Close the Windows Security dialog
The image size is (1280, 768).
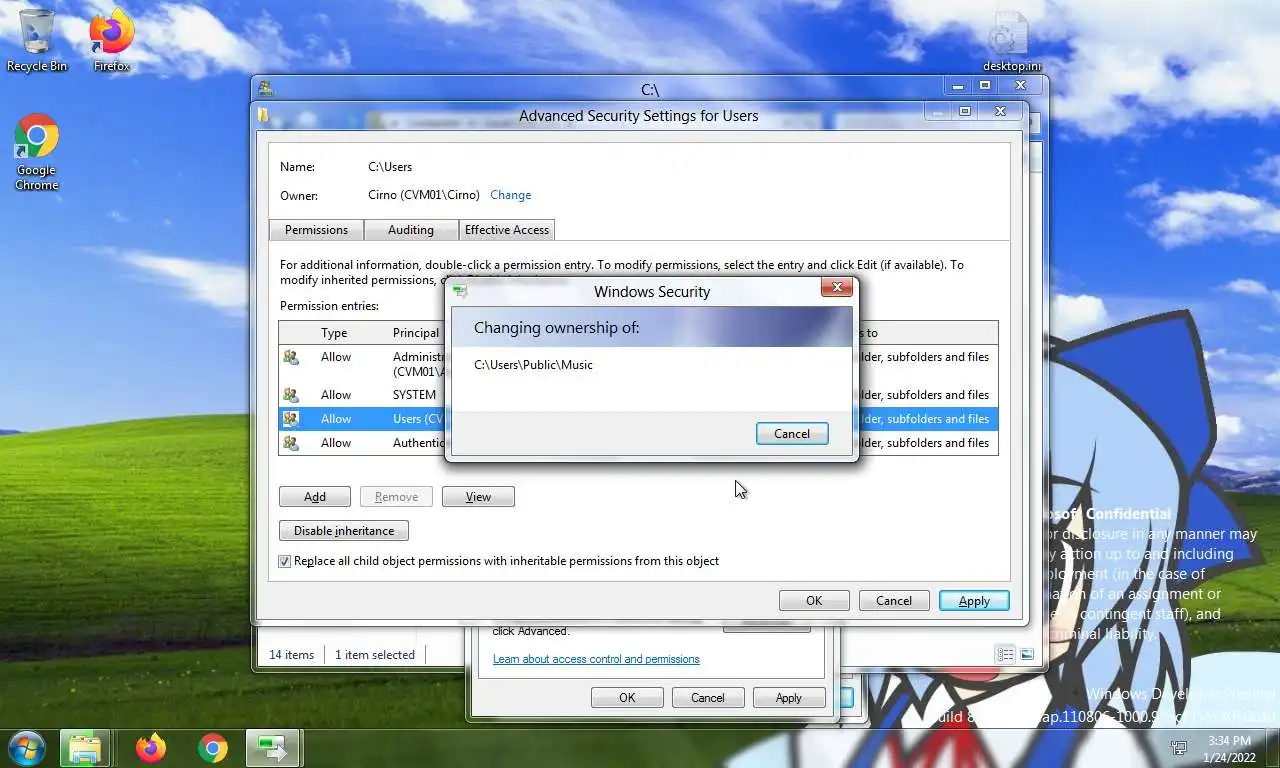pos(837,288)
